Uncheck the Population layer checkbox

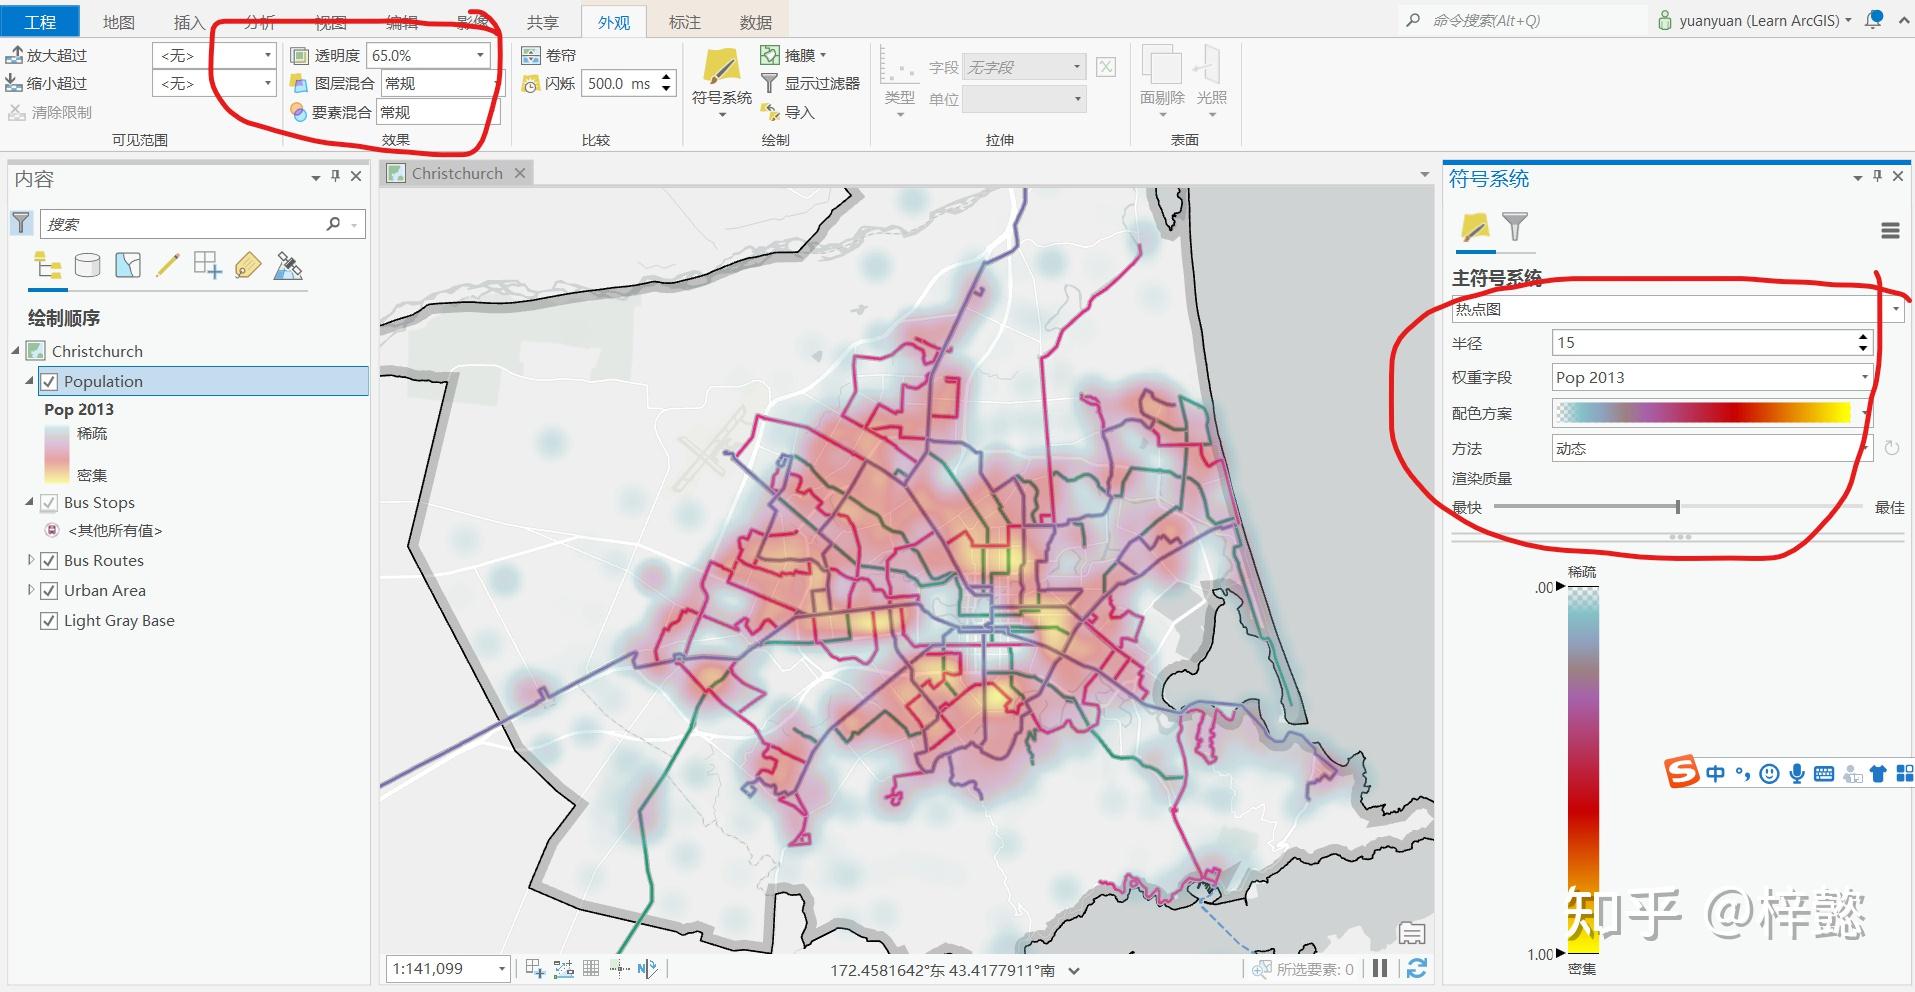48,381
